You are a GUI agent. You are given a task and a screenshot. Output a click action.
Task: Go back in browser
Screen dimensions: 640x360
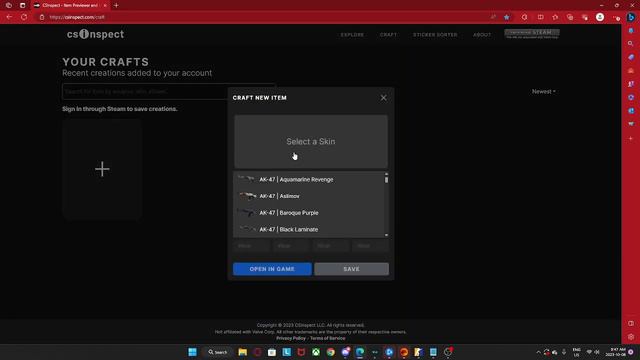(9, 17)
